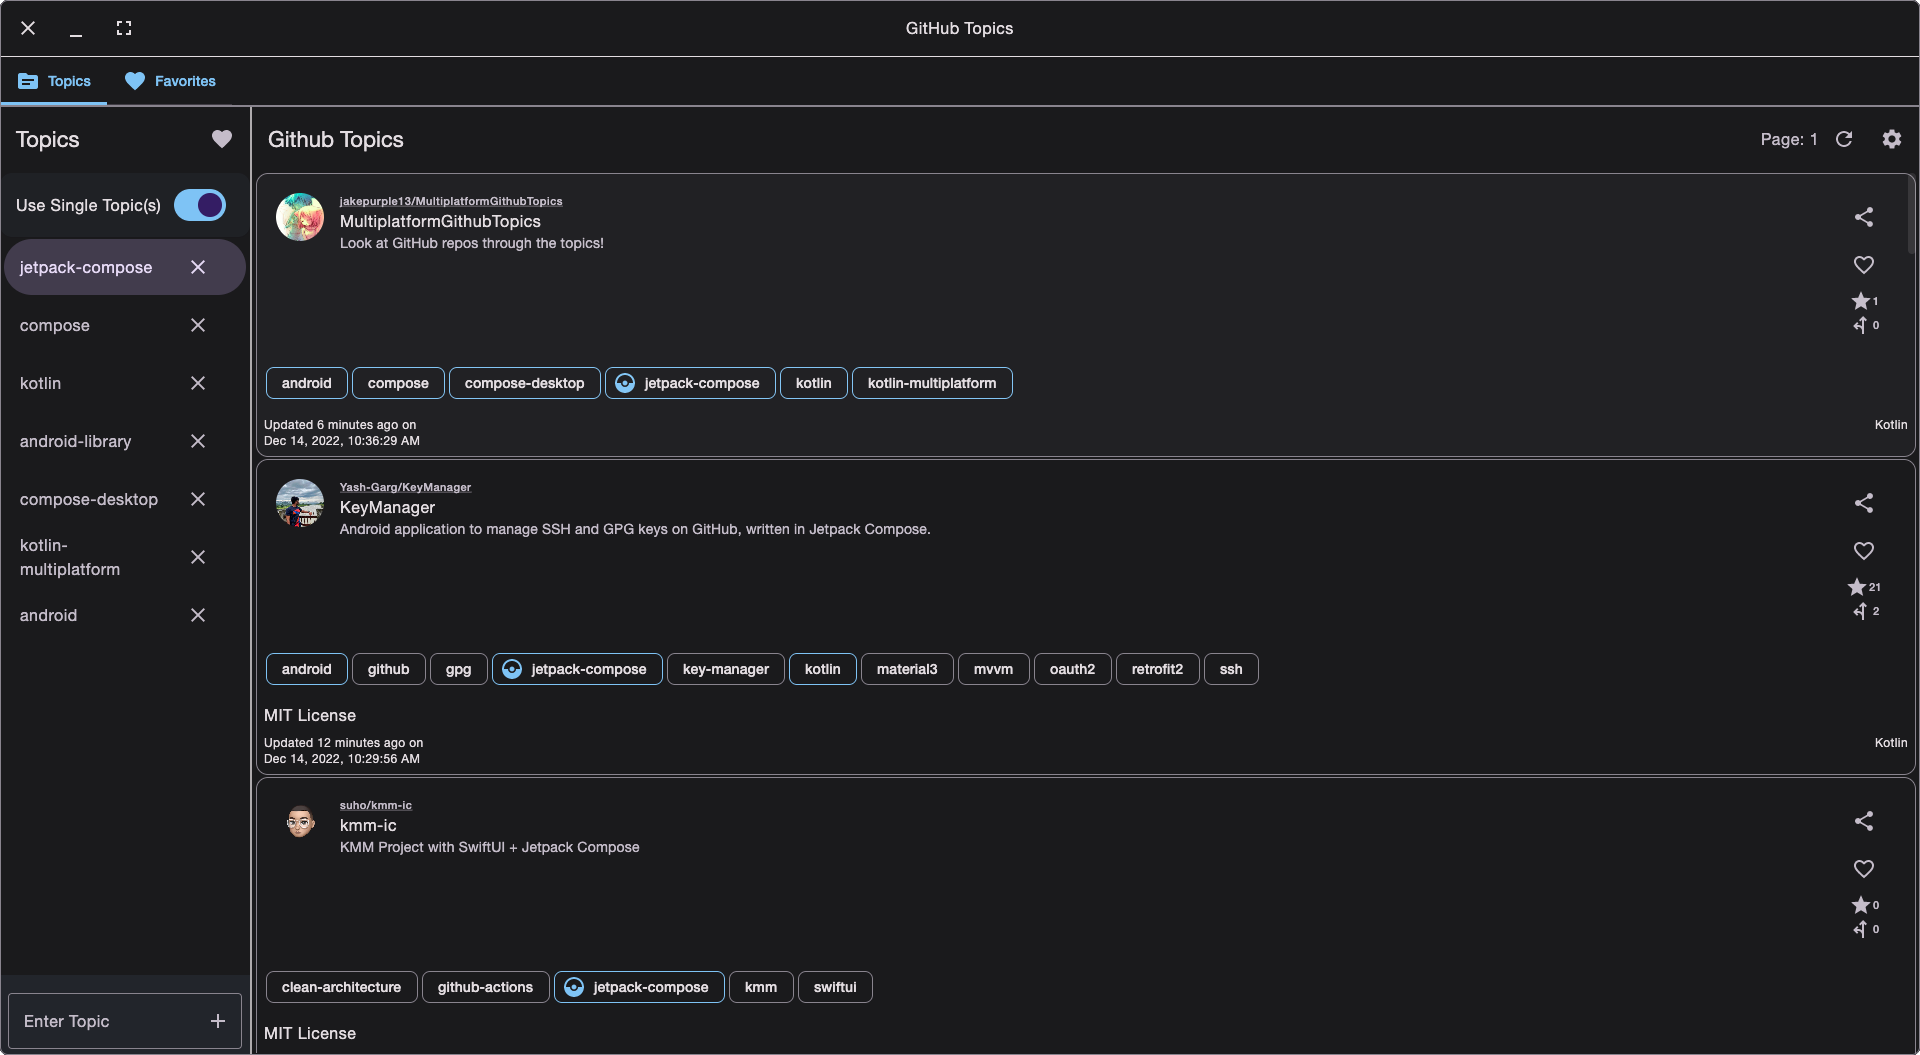Viewport: 1920px width, 1055px height.
Task: Click swiftui chip on kmm-ic
Action: [x=835, y=987]
